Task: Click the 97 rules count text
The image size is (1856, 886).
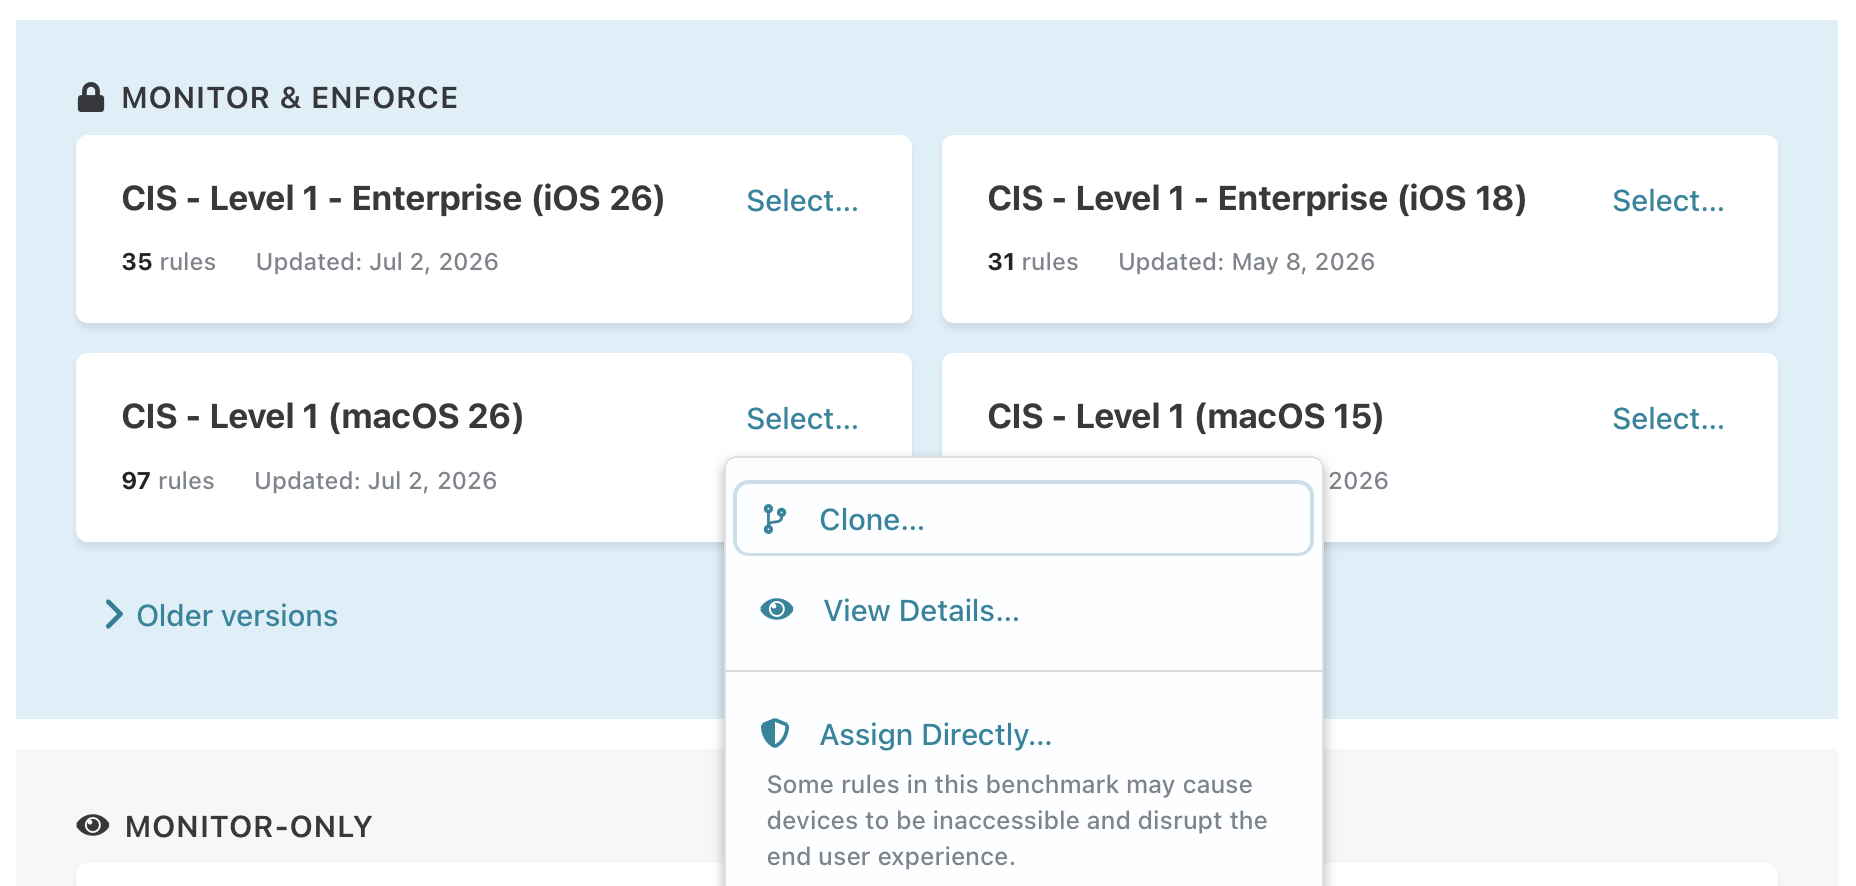Action: coord(168,481)
